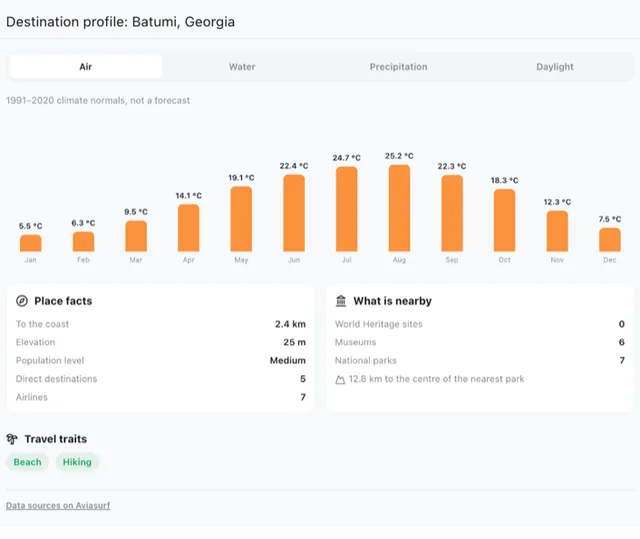Click the Population level row label
640x539 pixels.
pos(50,360)
